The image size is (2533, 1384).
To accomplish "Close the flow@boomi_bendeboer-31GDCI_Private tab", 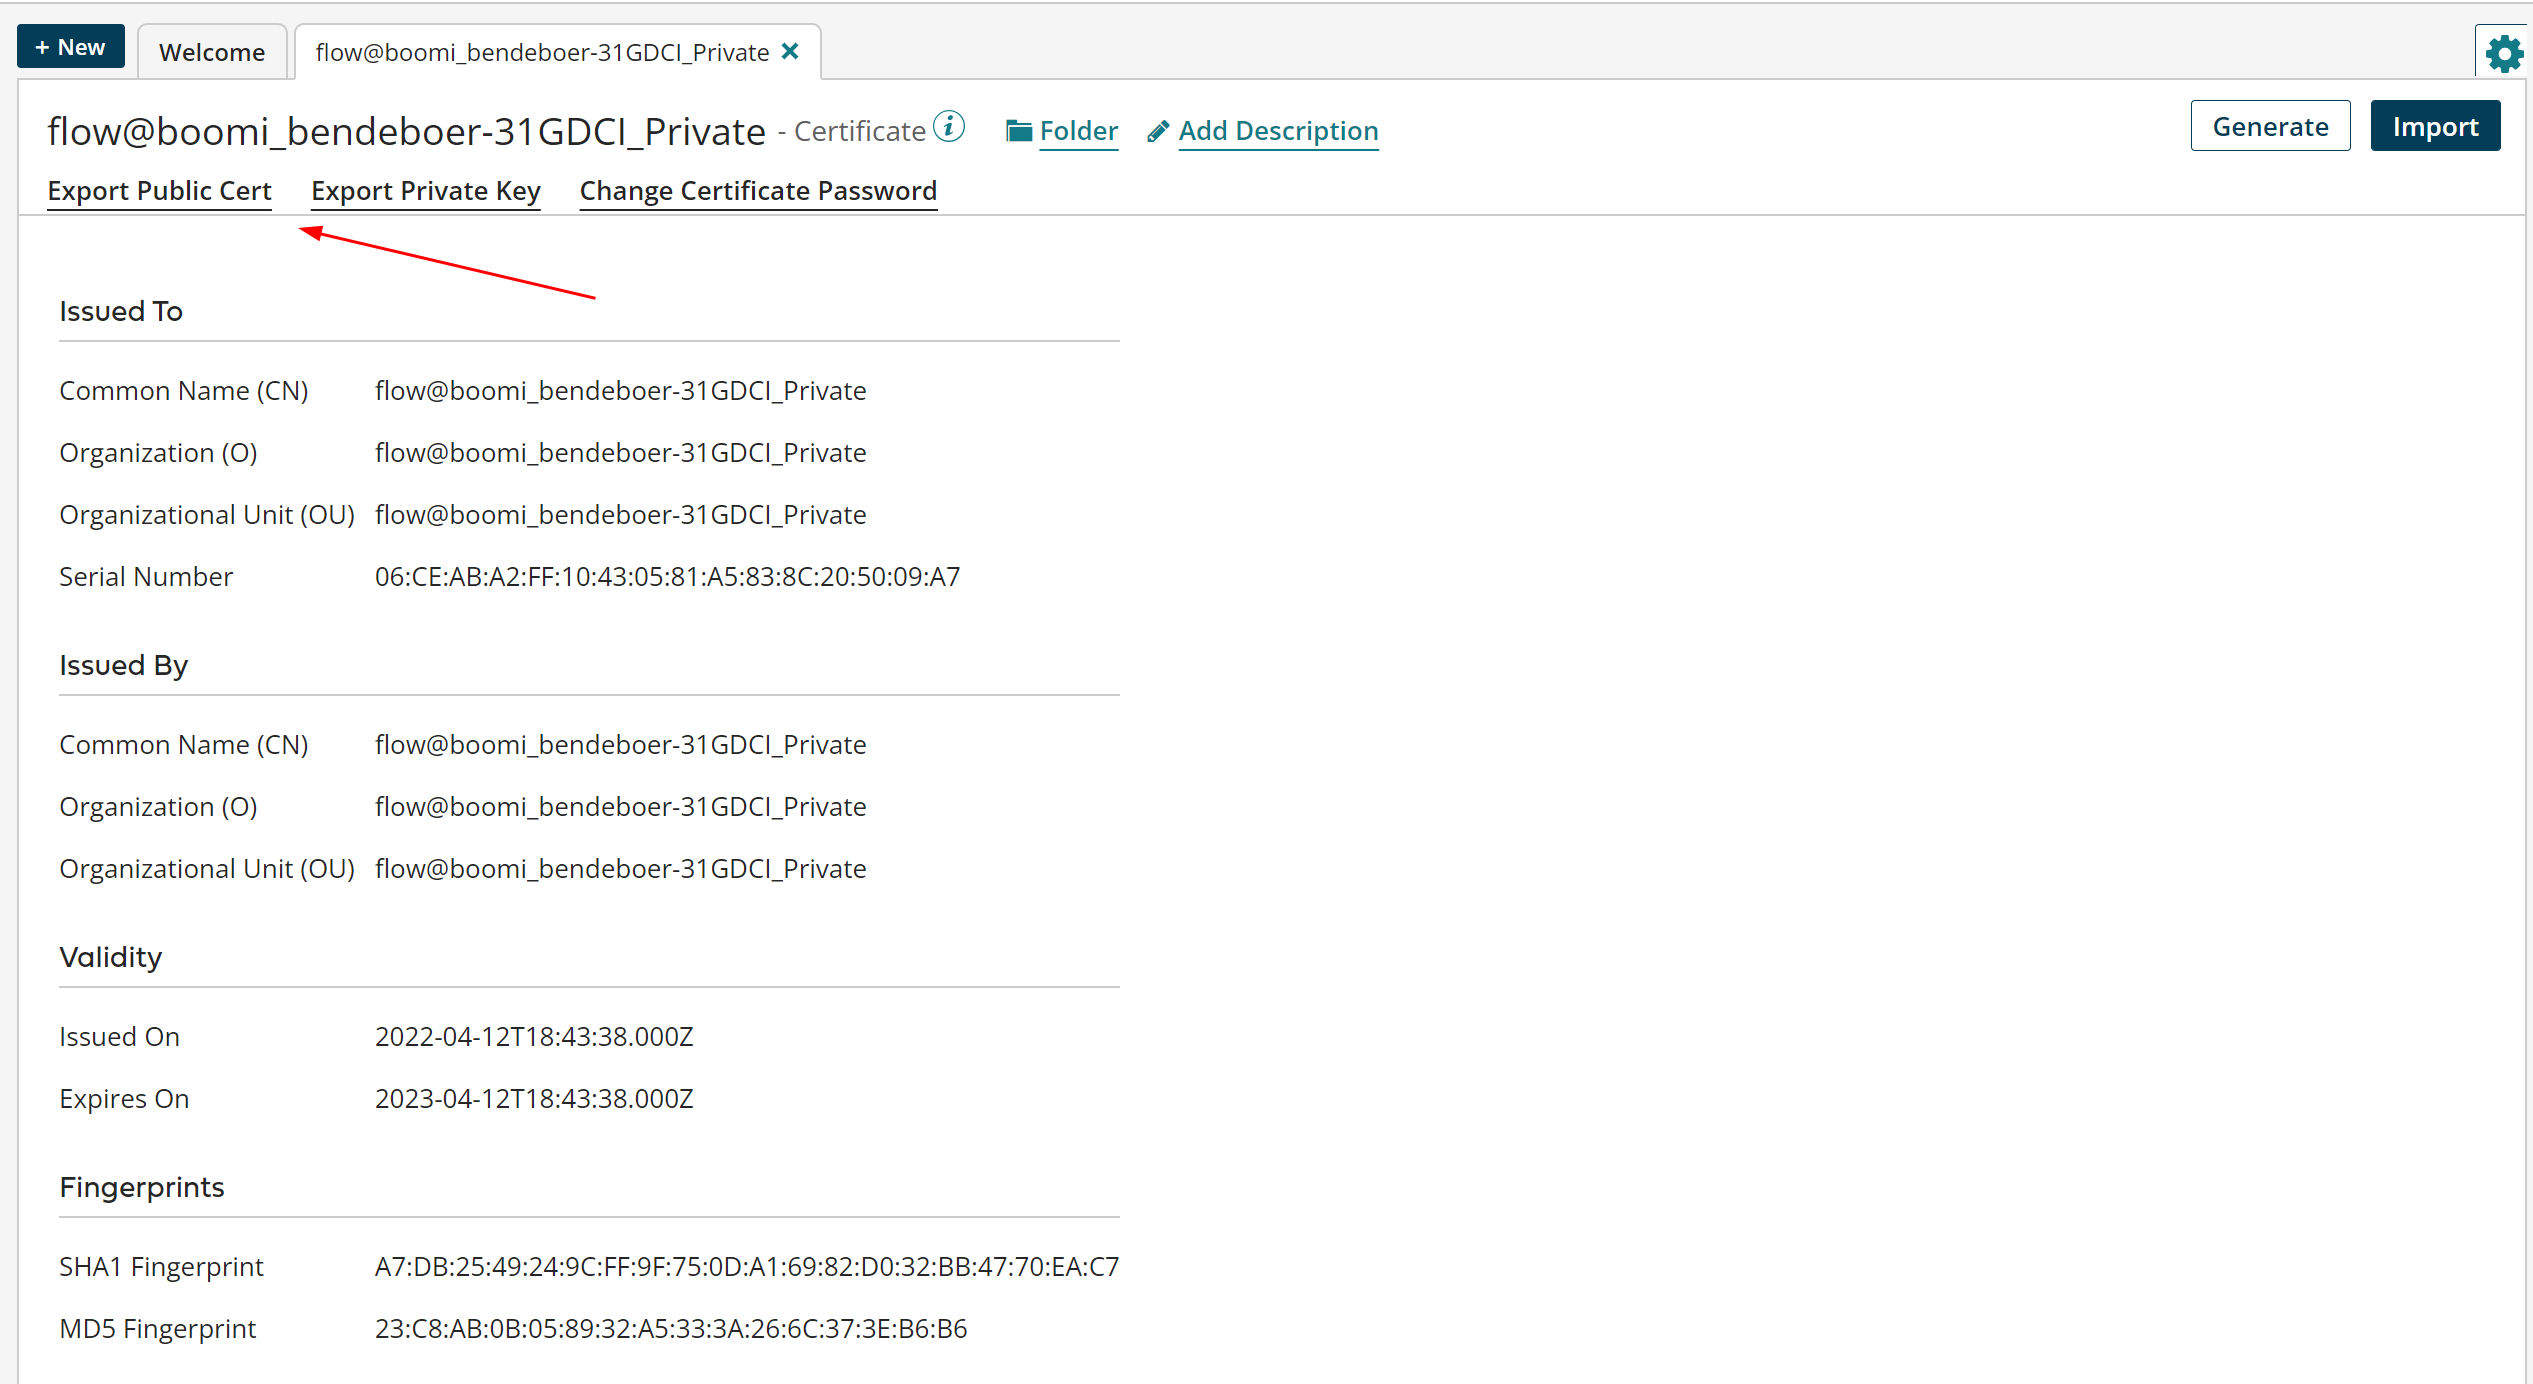I will [789, 51].
